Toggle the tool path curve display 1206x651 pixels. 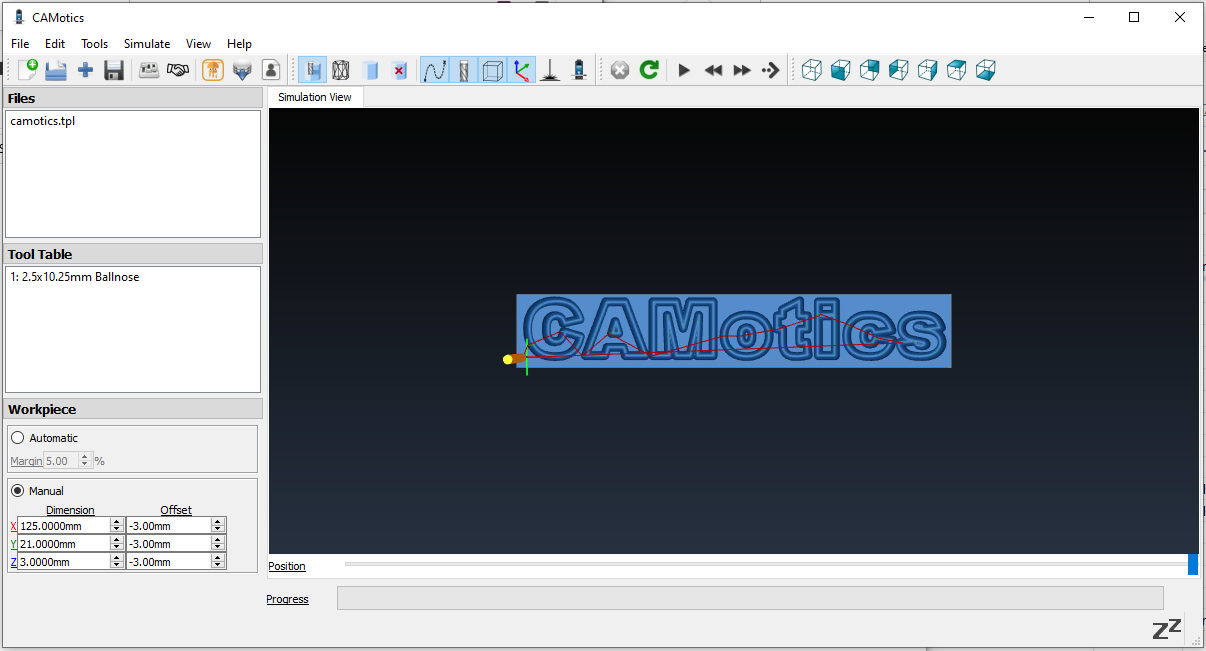click(435, 70)
